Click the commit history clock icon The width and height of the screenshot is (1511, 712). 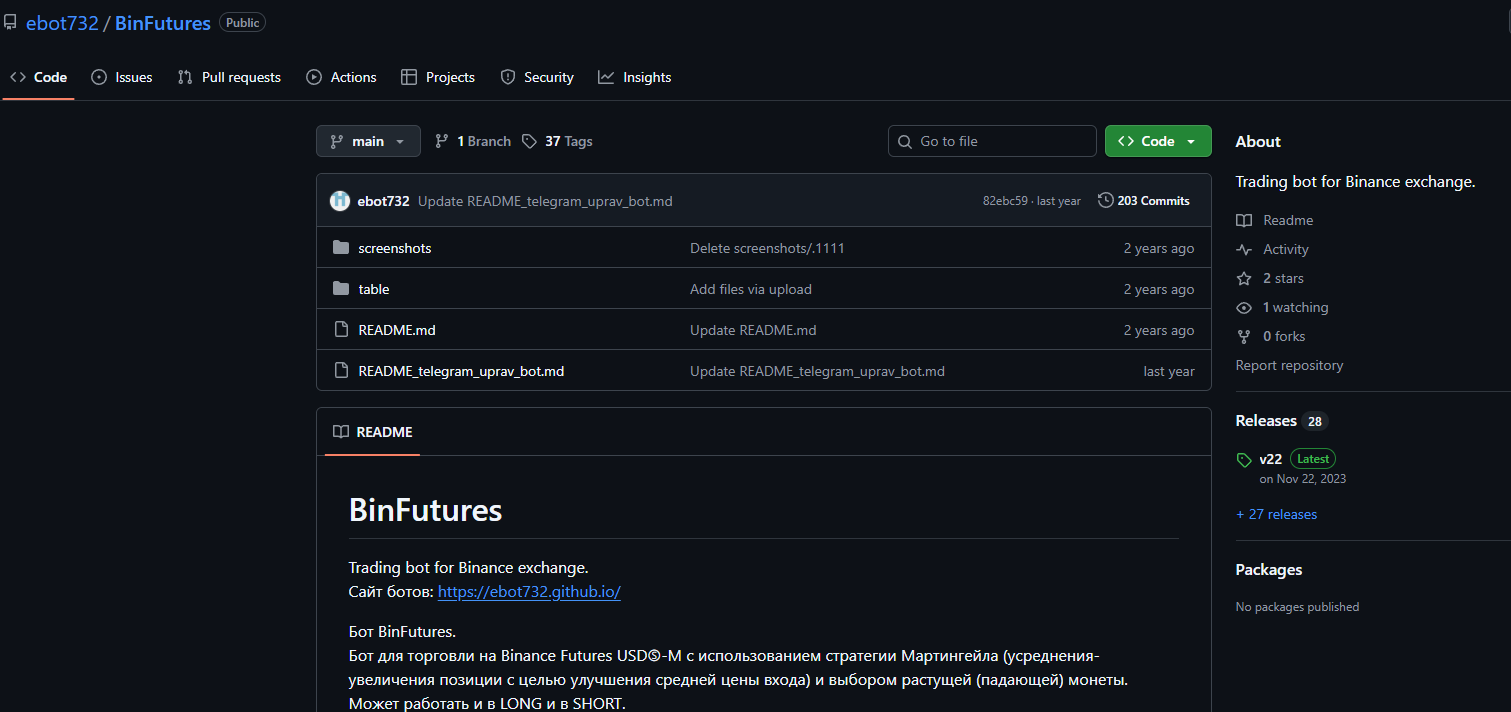(x=1105, y=200)
